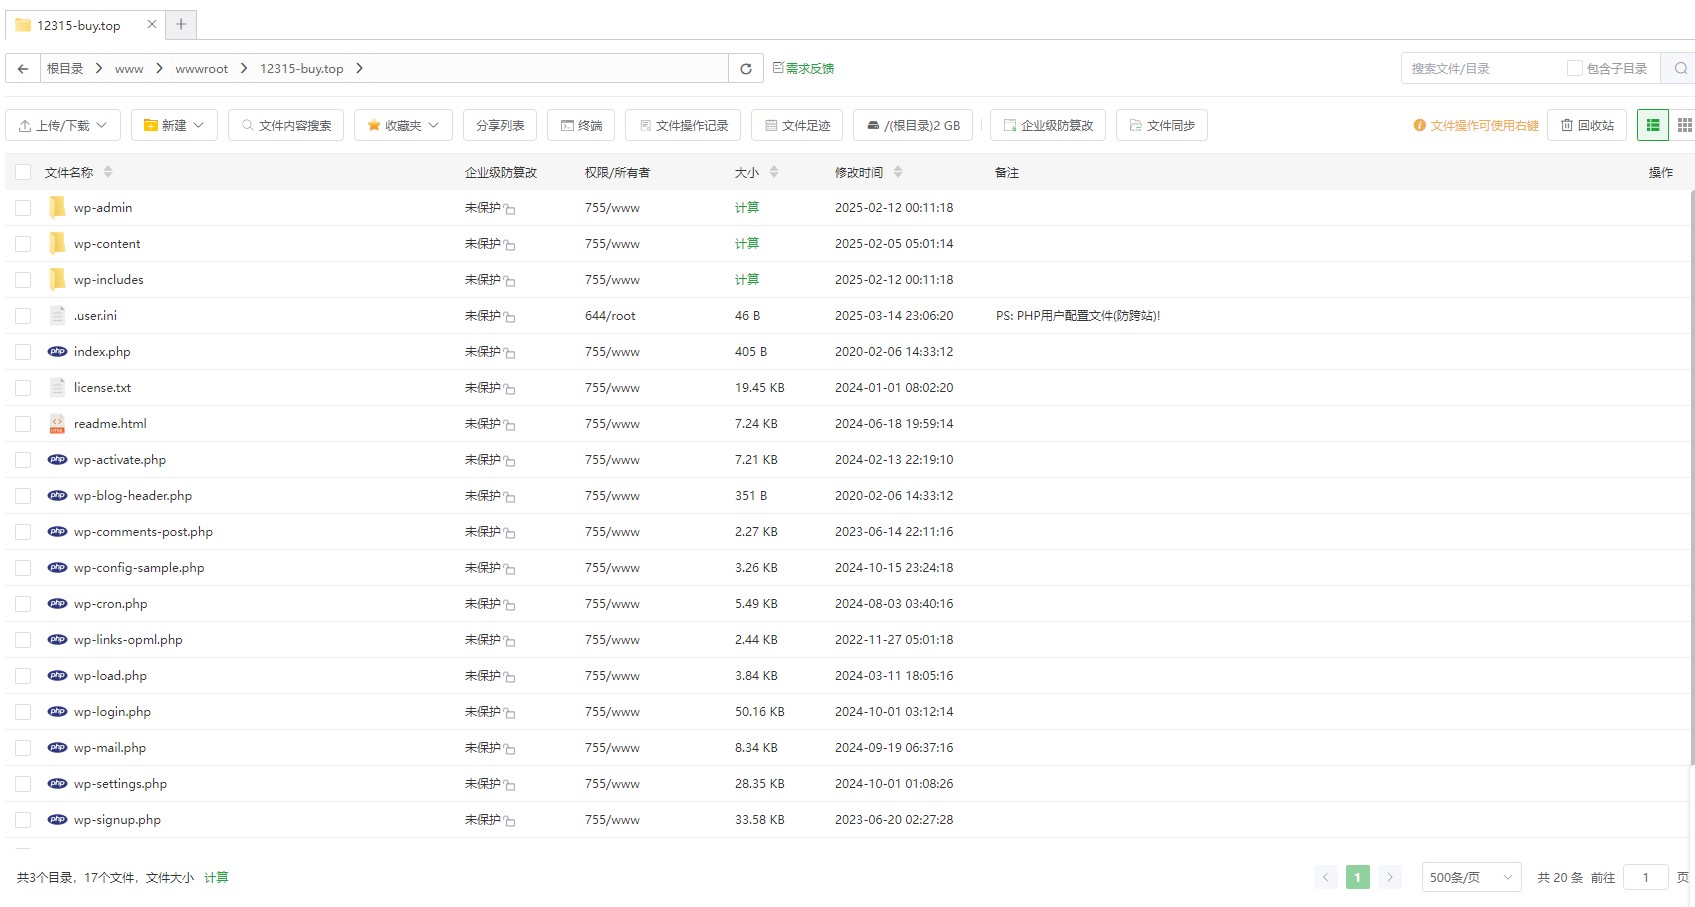The width and height of the screenshot is (1695, 907).
Task: Check the wp-load.php row checkbox
Action: coord(23,676)
